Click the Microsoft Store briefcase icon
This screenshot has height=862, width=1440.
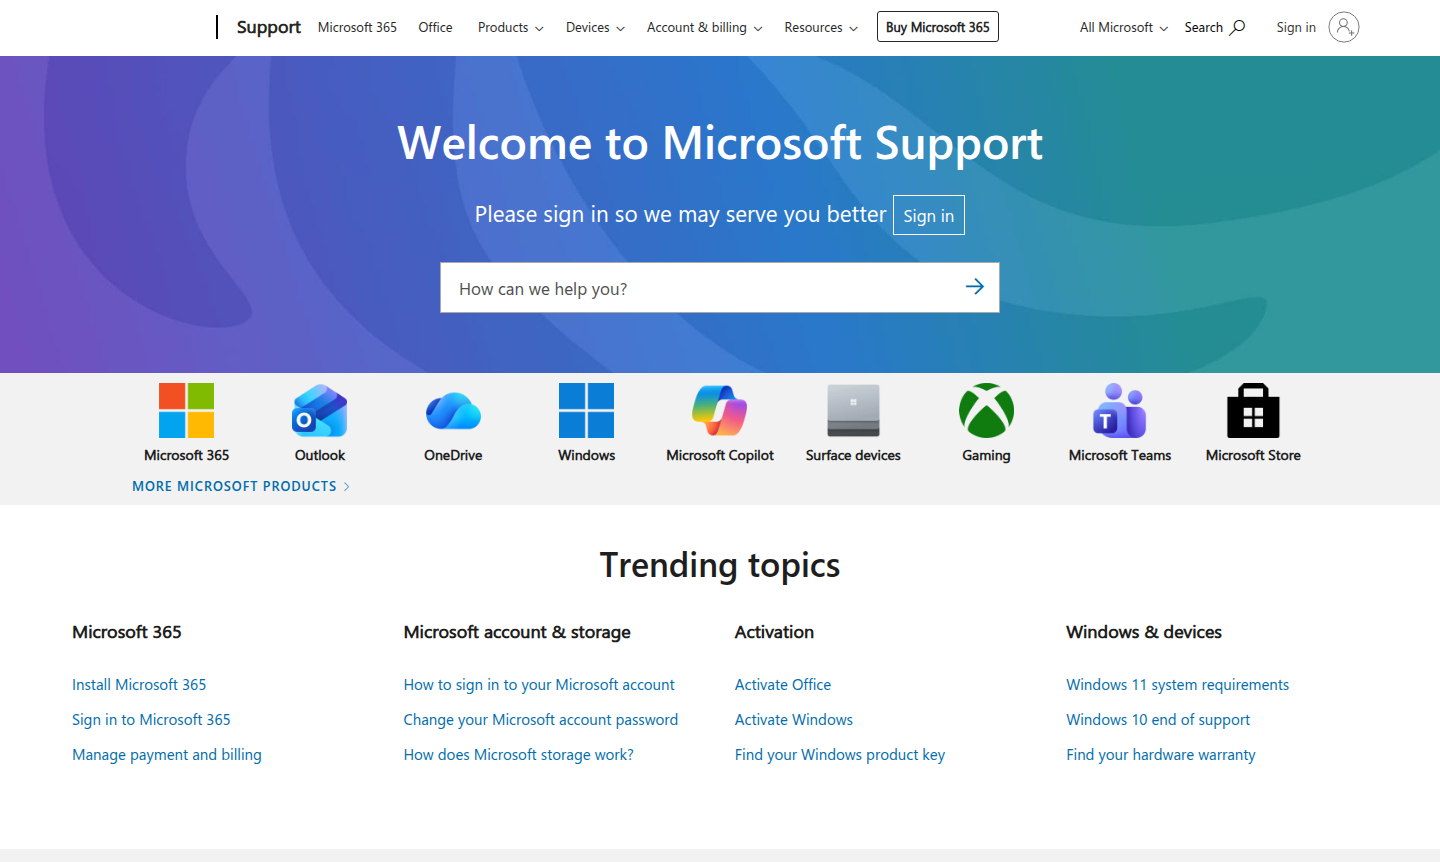coord(1253,411)
